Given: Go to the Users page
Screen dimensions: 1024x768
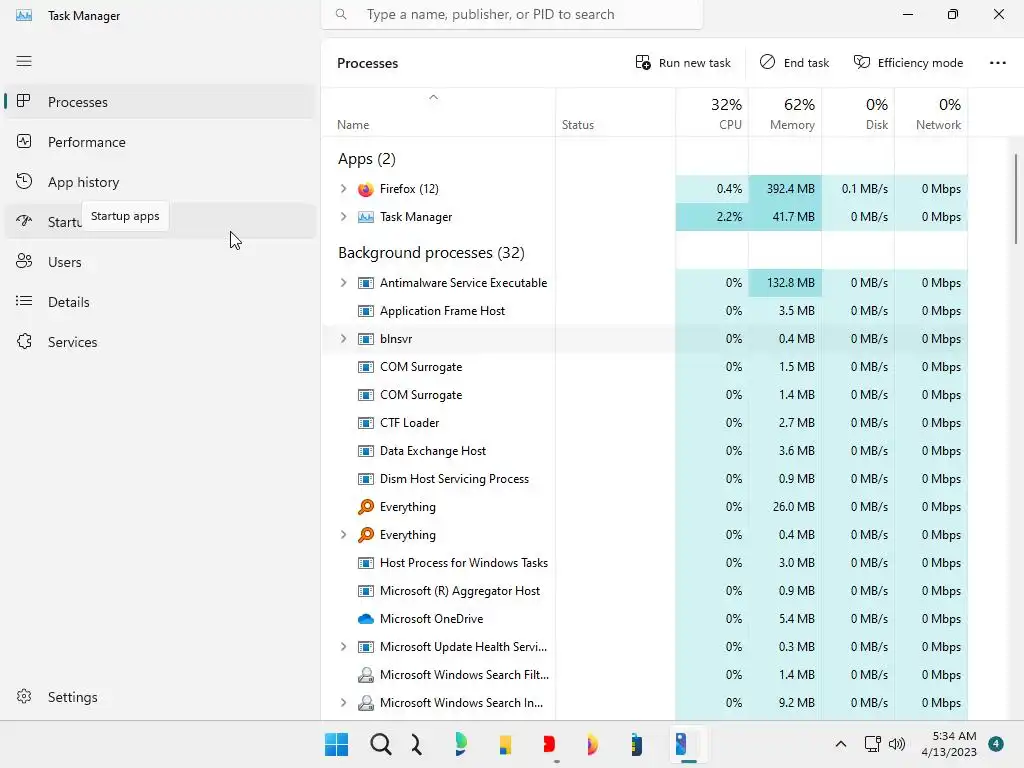Looking at the screenshot, I should pos(160,262).
